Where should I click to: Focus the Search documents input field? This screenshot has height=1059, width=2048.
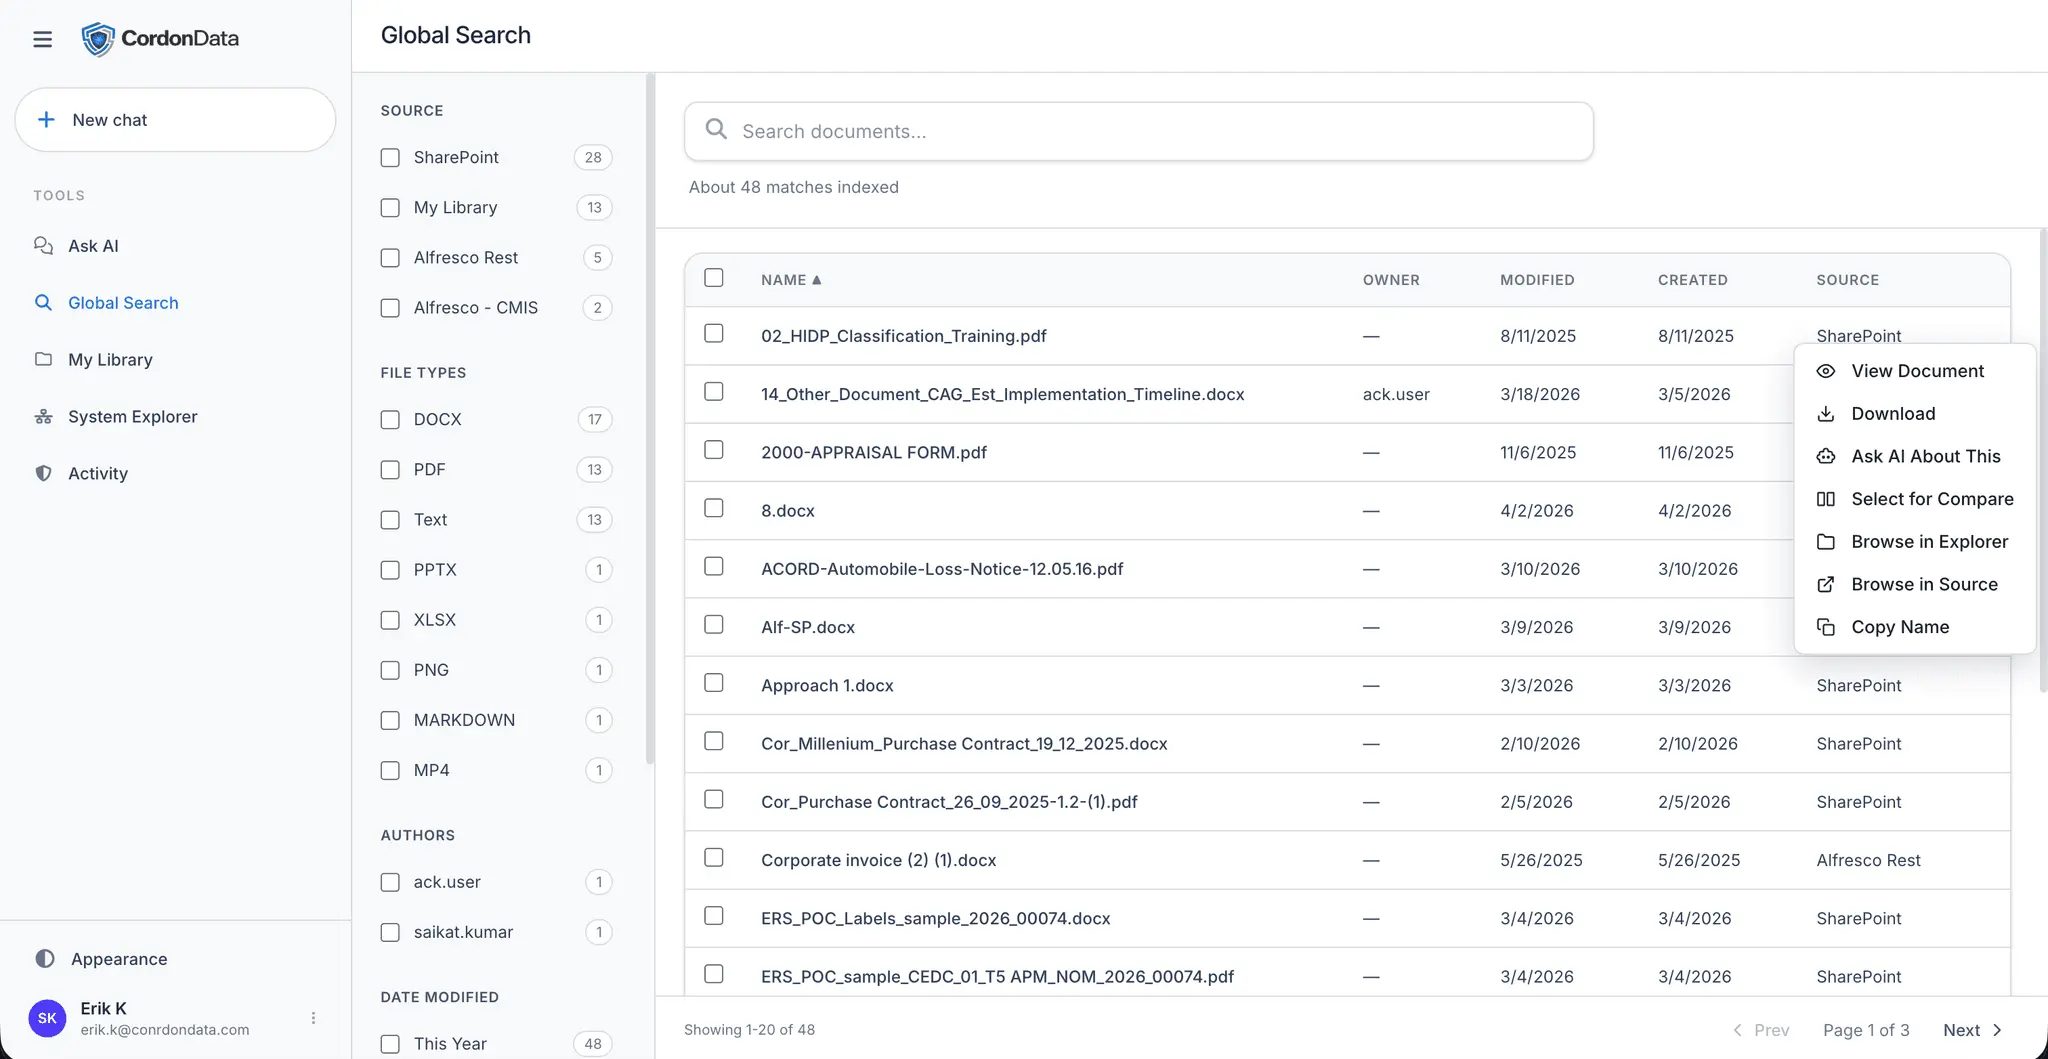[x=1138, y=131]
